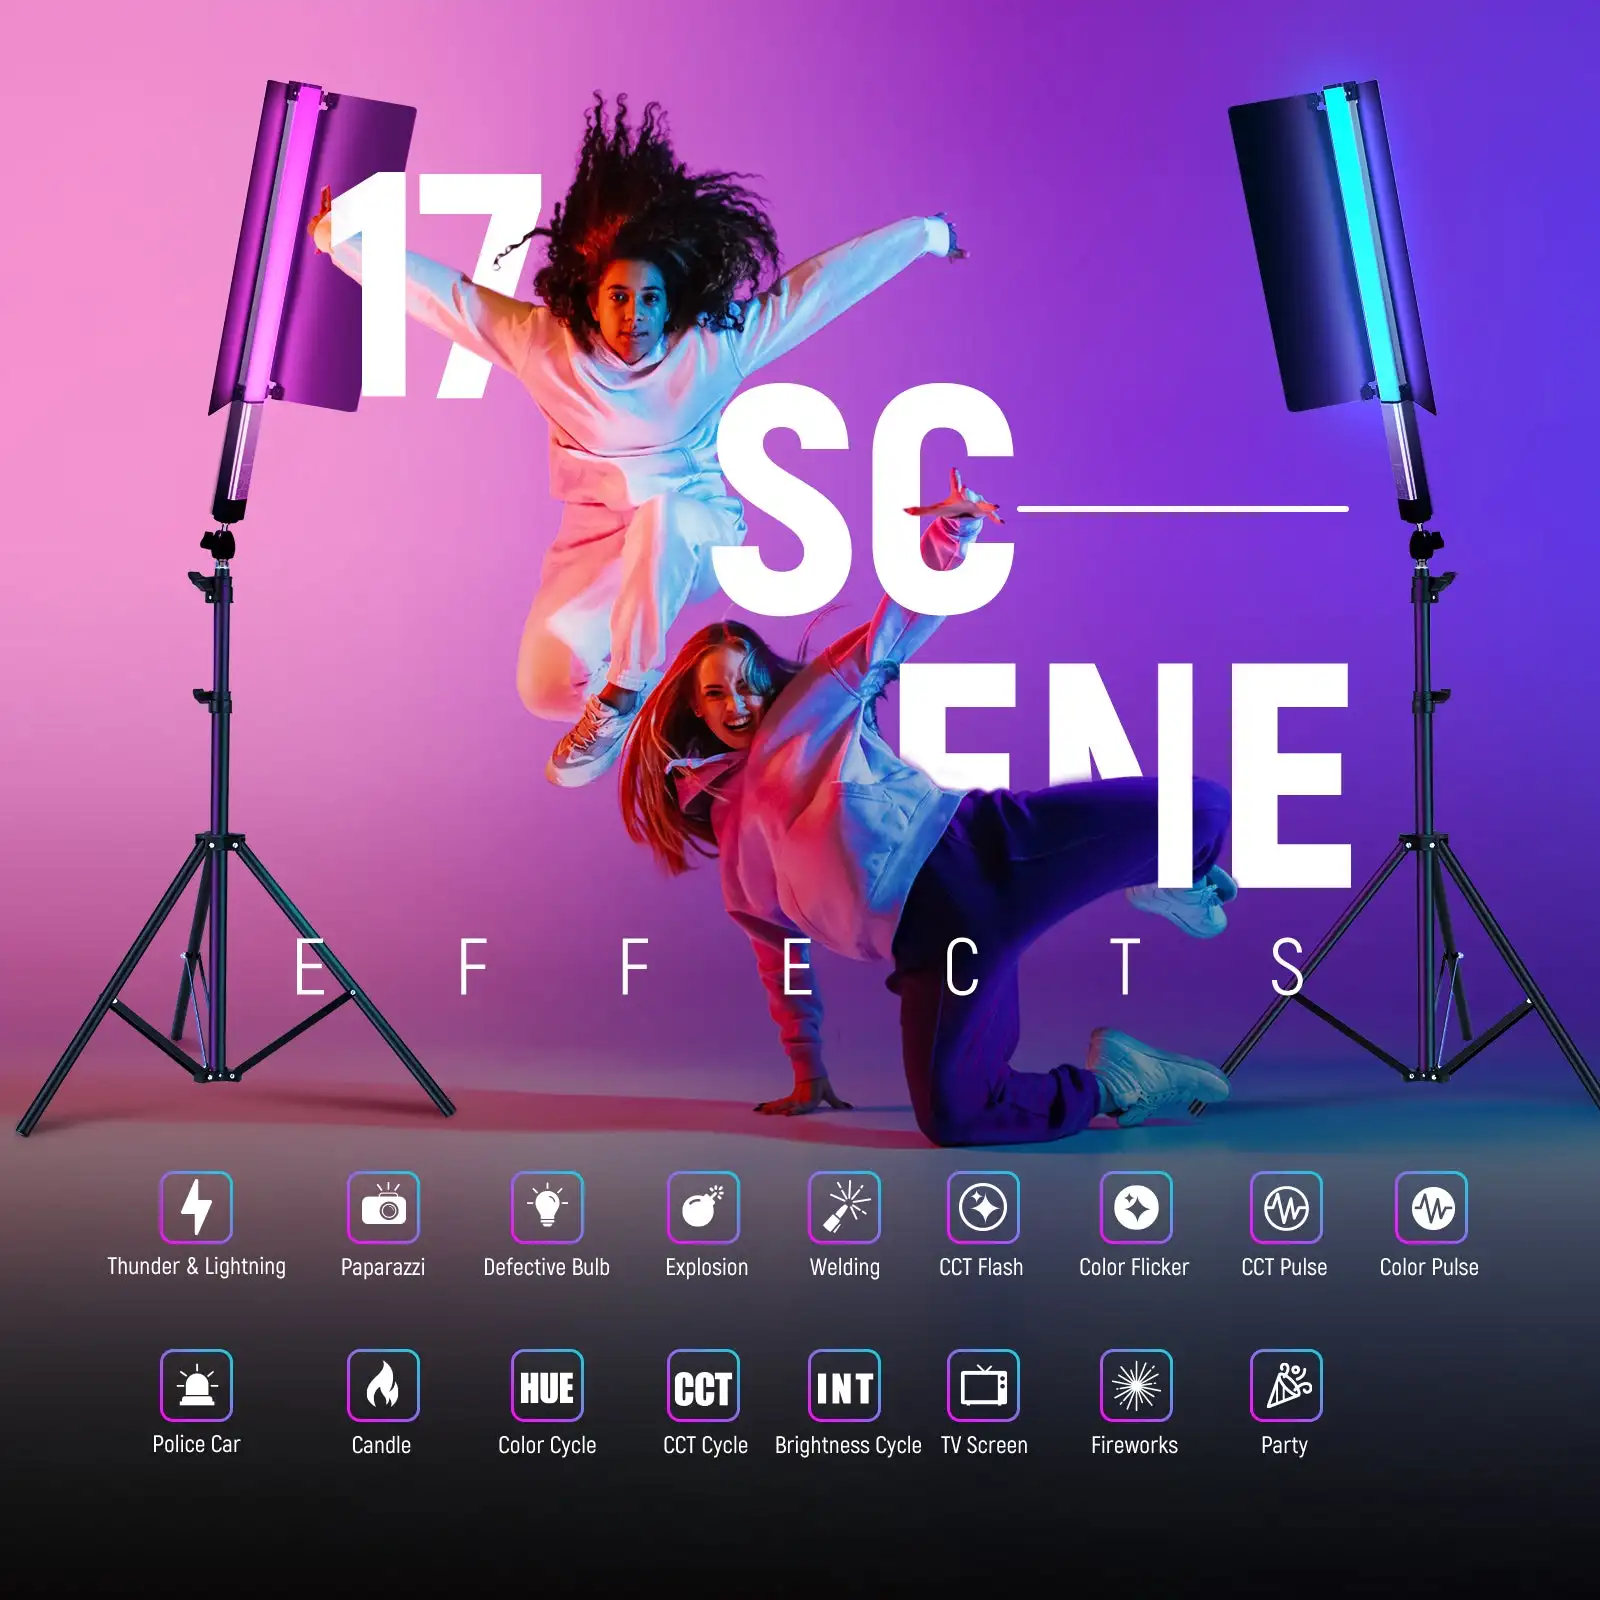Click the "CCT Cycle" label
1600x1600 pixels.
[705, 1446]
